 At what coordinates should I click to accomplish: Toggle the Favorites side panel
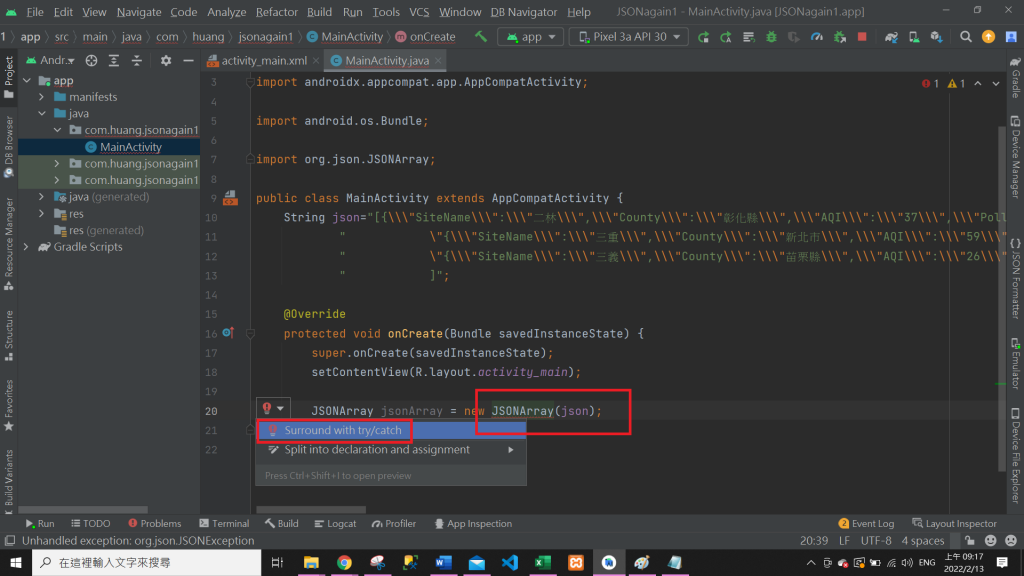pyautogui.click(x=8, y=405)
